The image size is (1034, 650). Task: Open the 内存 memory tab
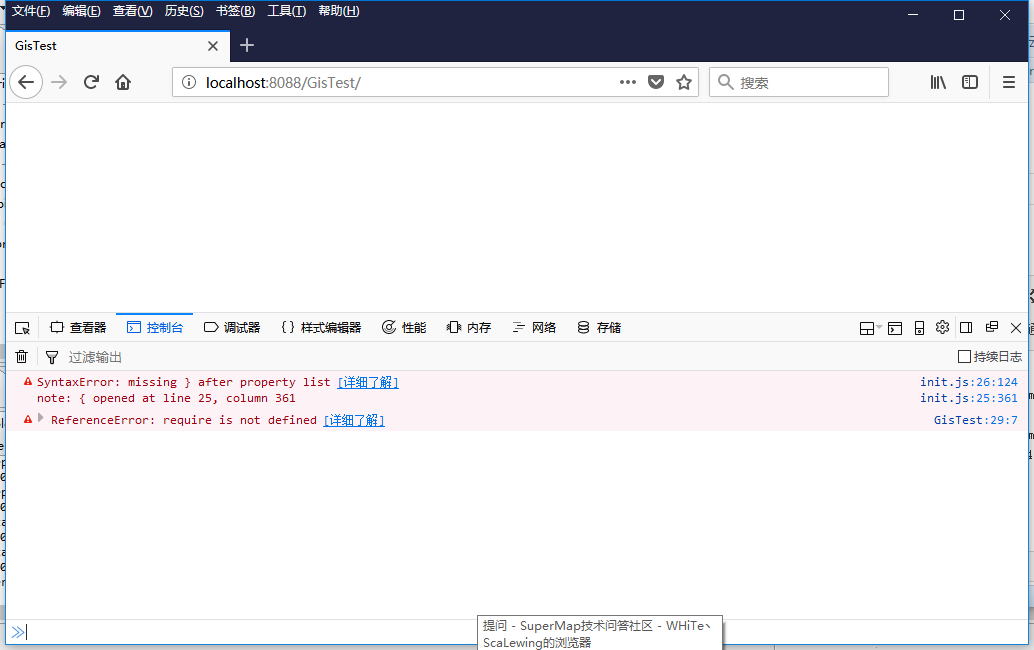pyautogui.click(x=469, y=328)
